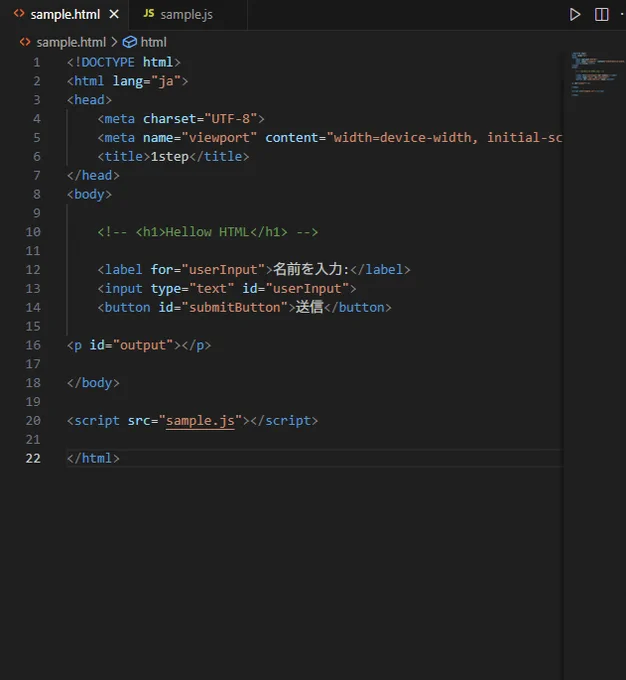This screenshot has width=626, height=680.
Task: Click the sample.html breadcrumb
Action: click(71, 42)
